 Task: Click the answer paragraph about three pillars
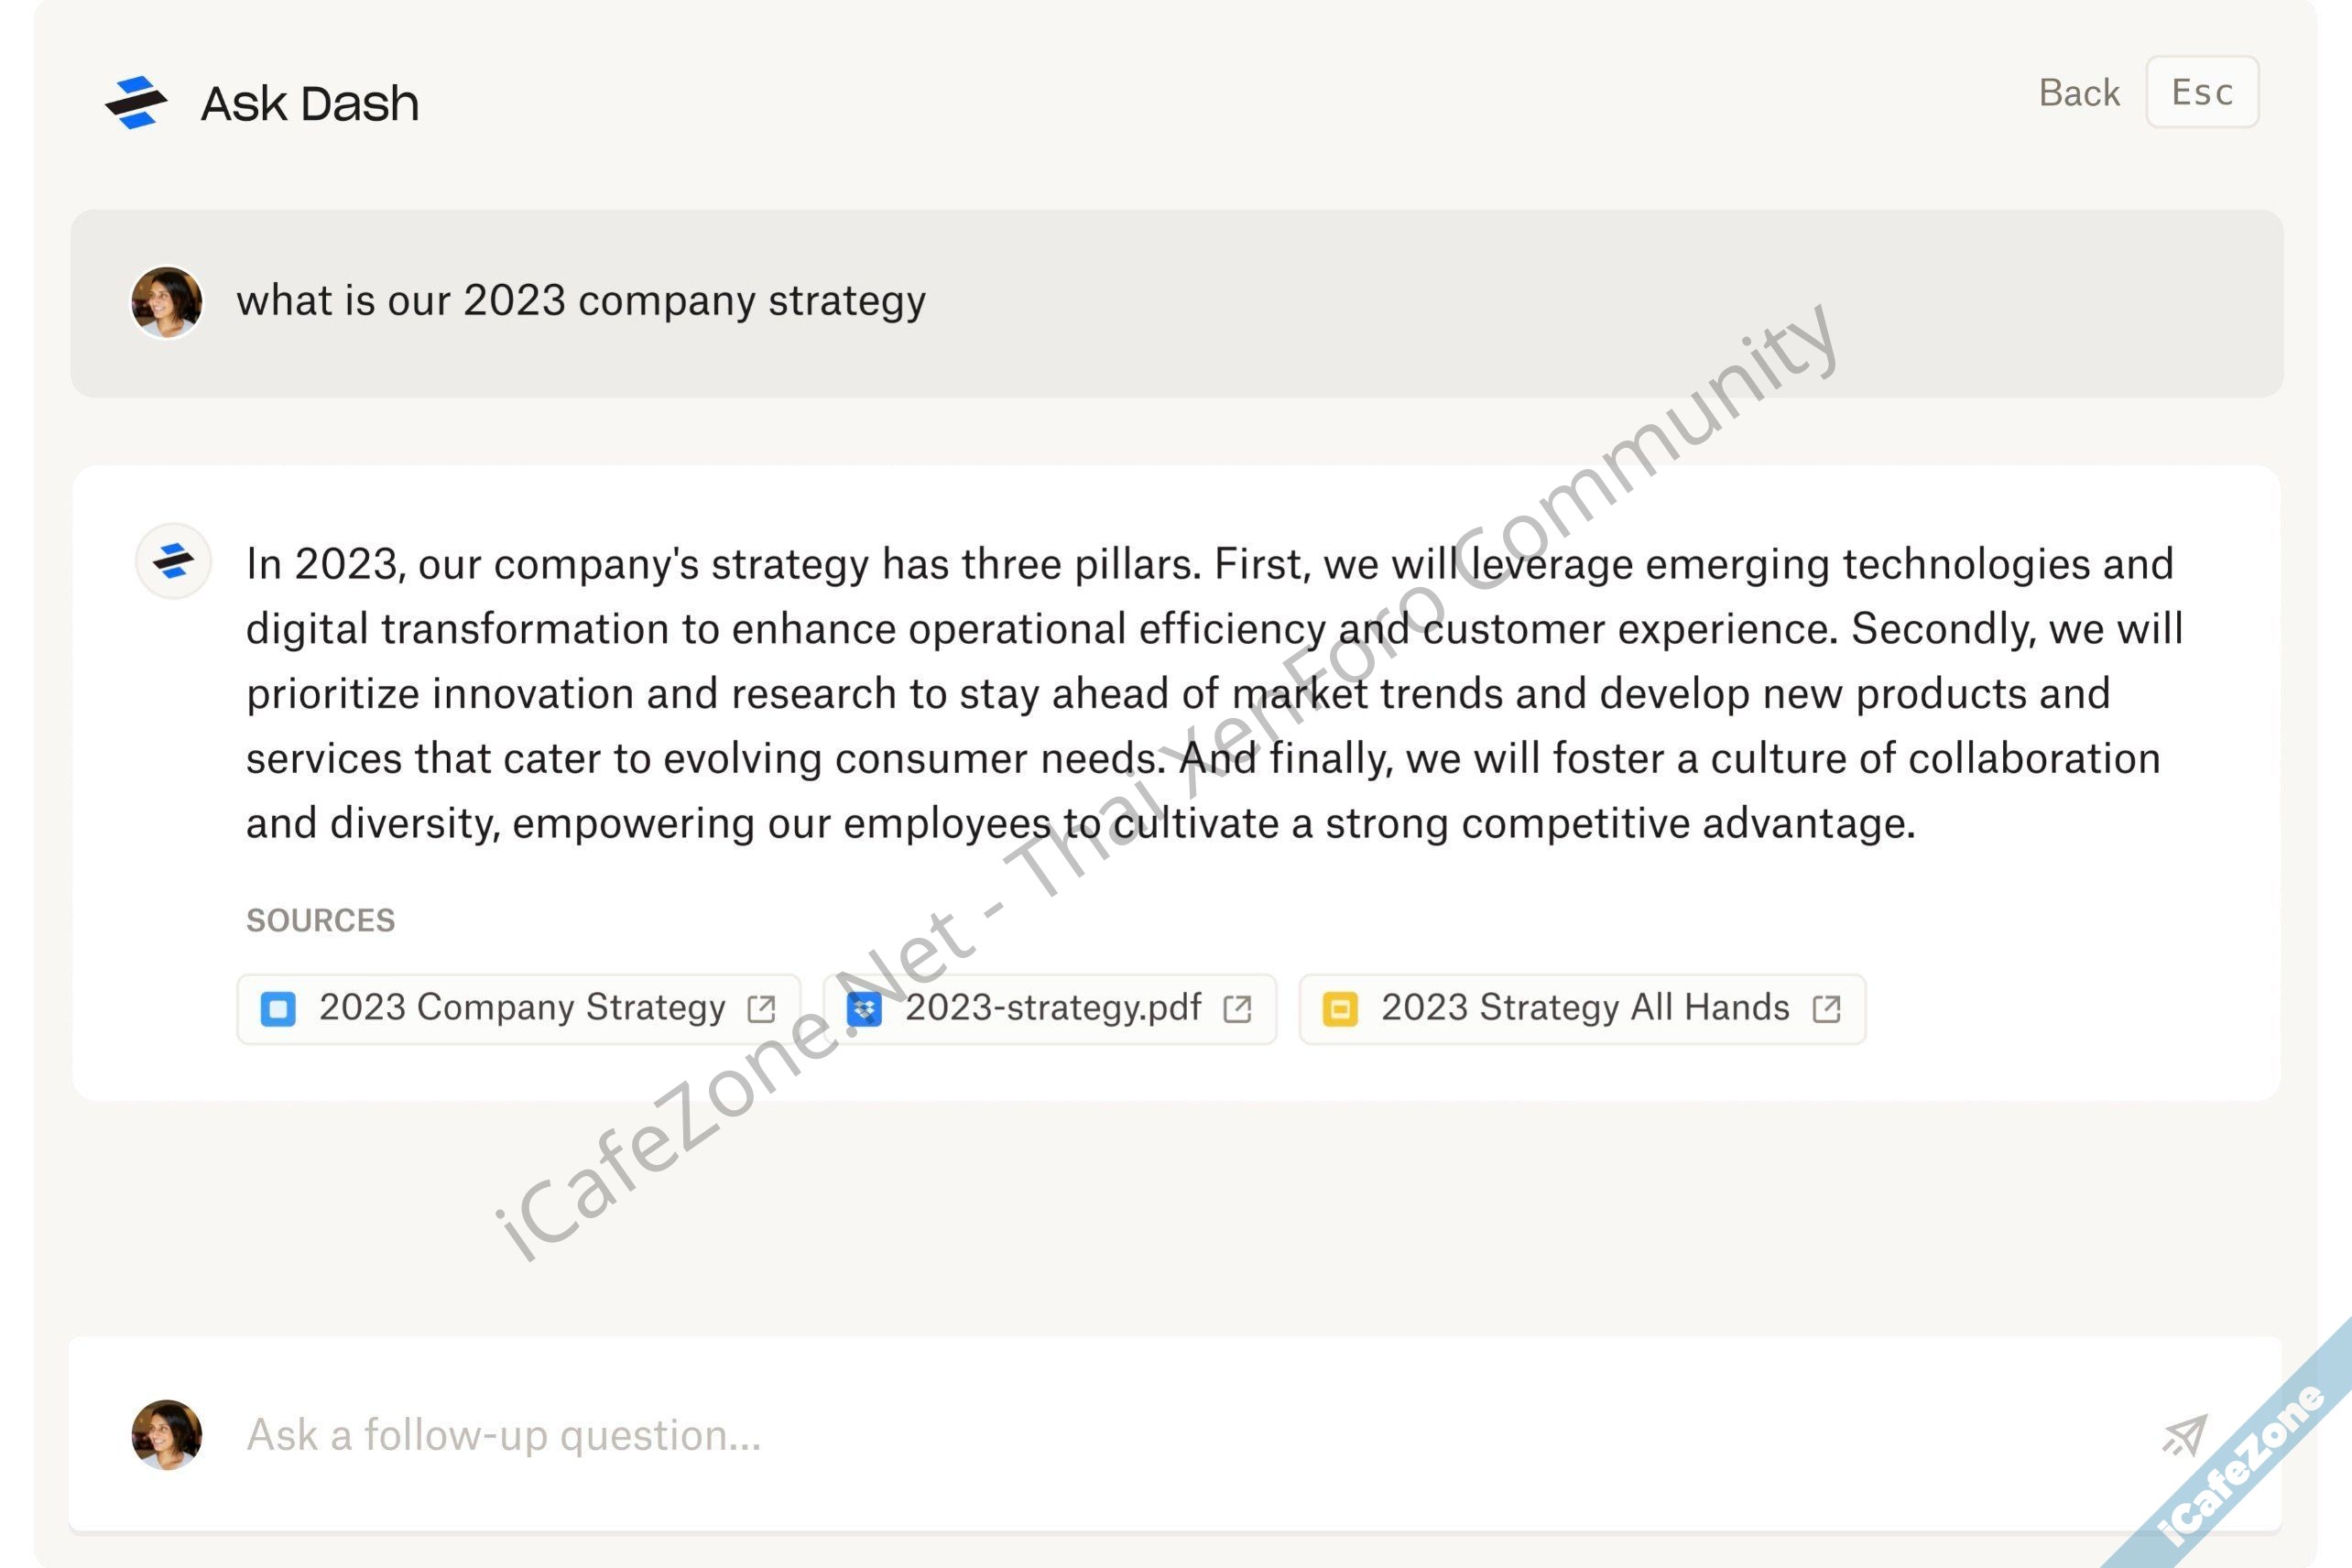point(1212,693)
